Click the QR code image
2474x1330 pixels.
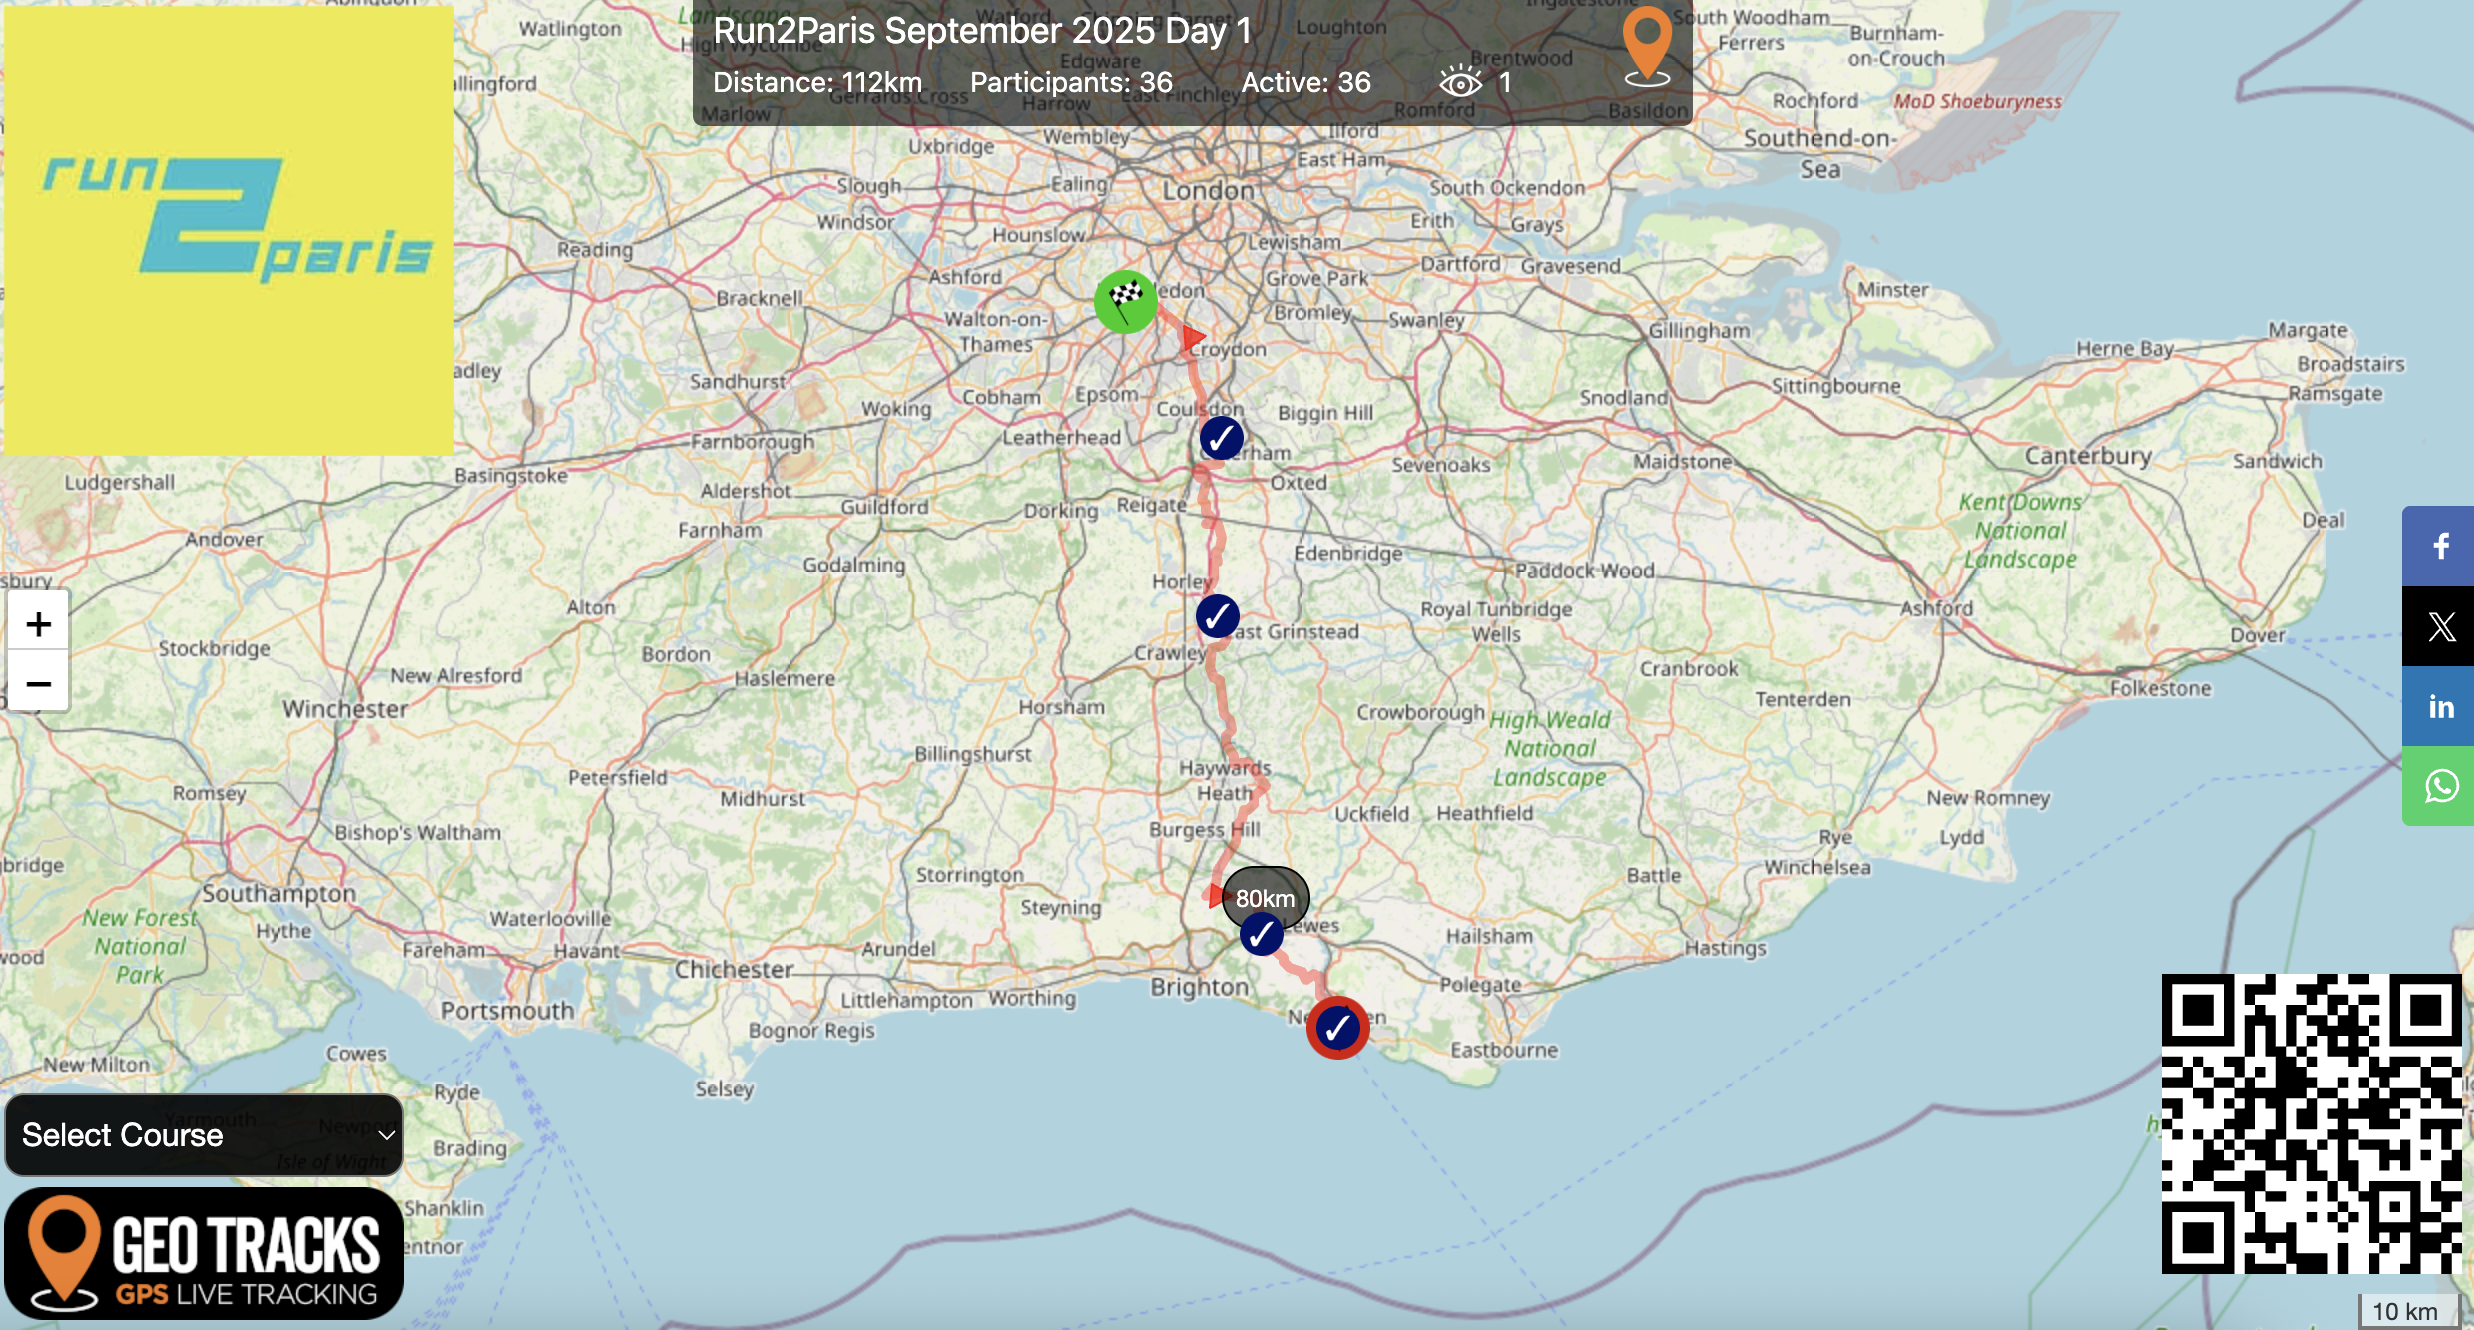click(2311, 1123)
